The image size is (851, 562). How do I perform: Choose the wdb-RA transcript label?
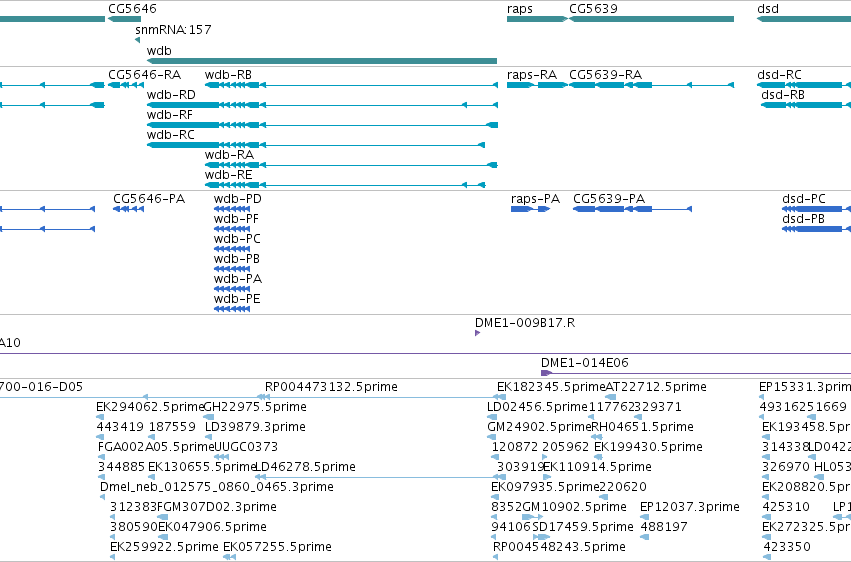pyautogui.click(x=229, y=155)
